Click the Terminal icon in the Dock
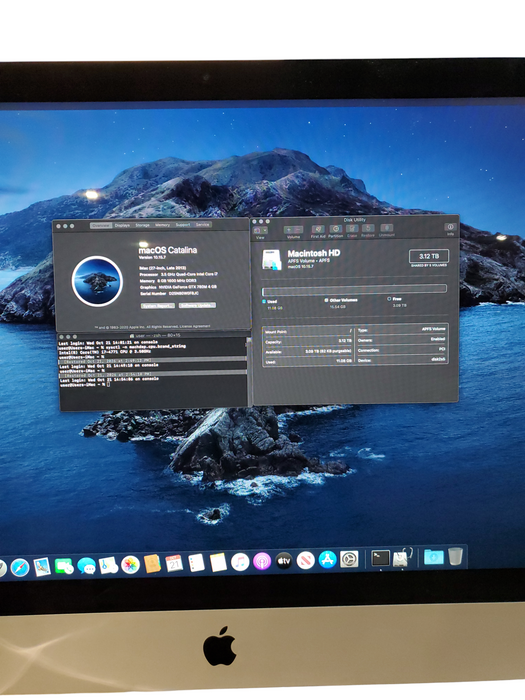Image resolution: width=525 pixels, height=700 pixels. point(380,558)
